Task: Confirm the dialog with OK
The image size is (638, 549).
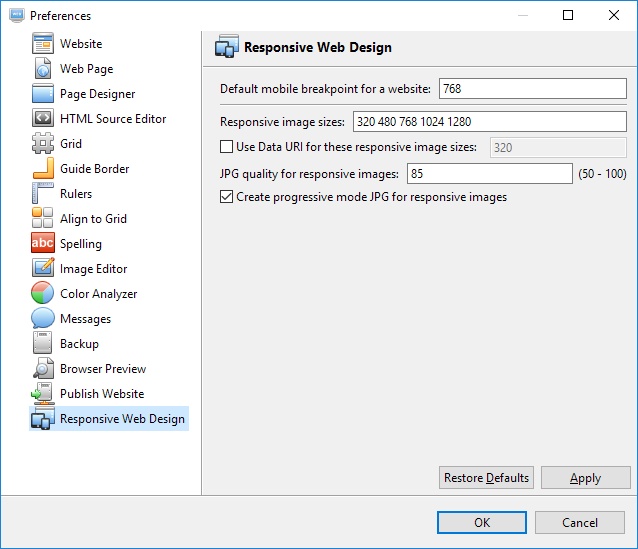Action: coord(482,523)
